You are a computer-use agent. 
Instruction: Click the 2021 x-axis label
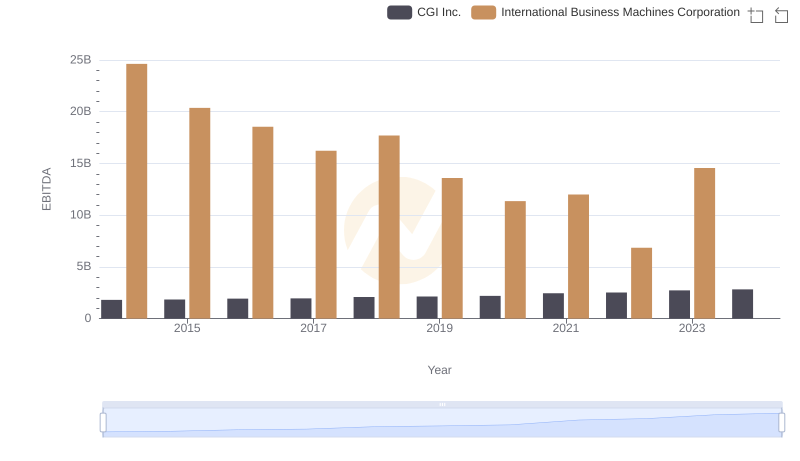tap(566, 328)
